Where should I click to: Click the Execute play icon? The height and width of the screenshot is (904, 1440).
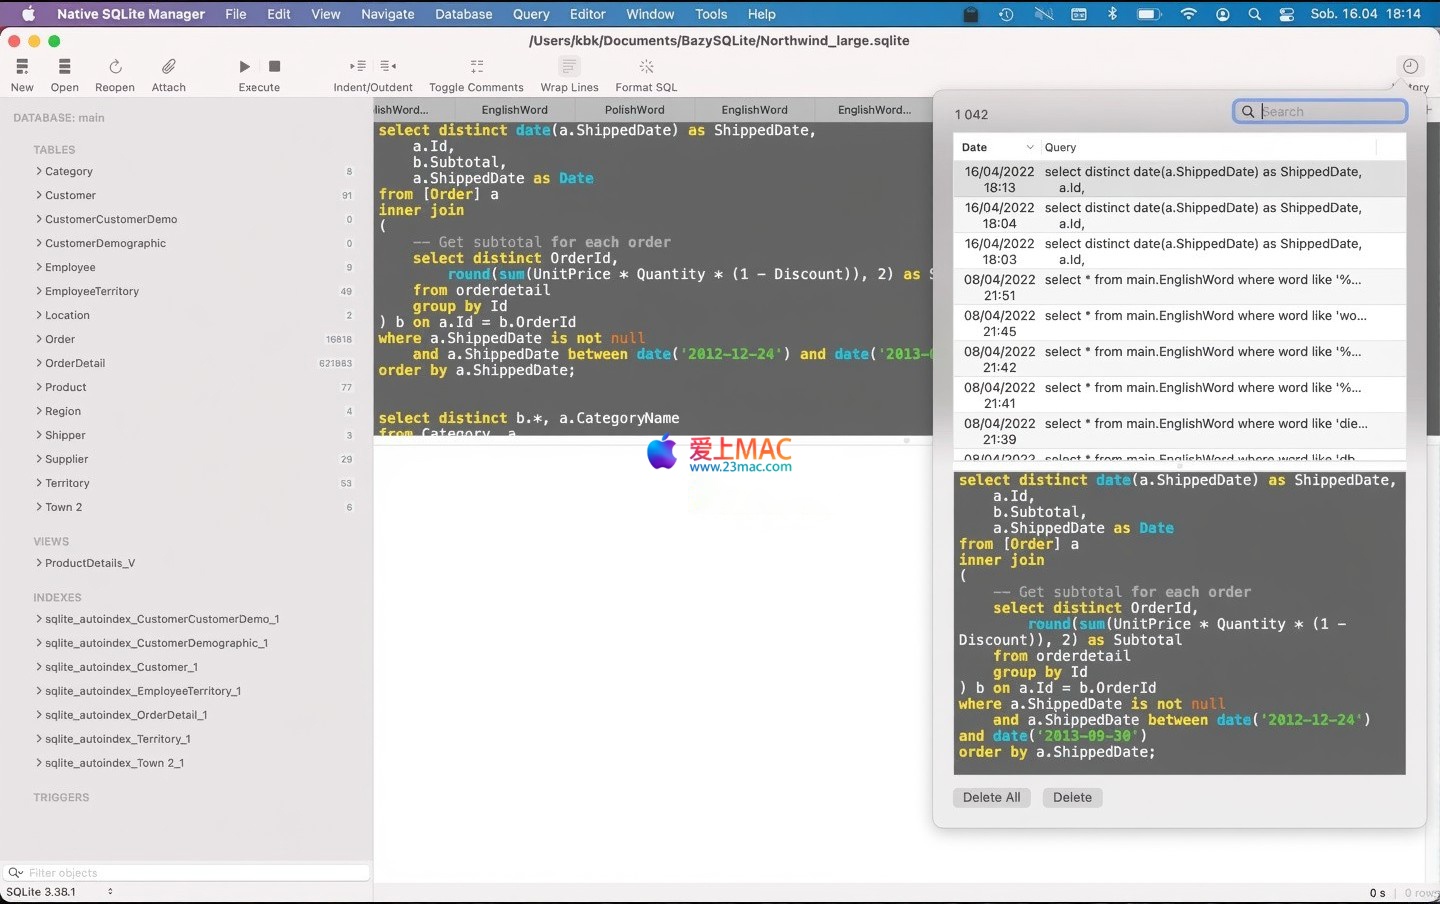(x=245, y=67)
